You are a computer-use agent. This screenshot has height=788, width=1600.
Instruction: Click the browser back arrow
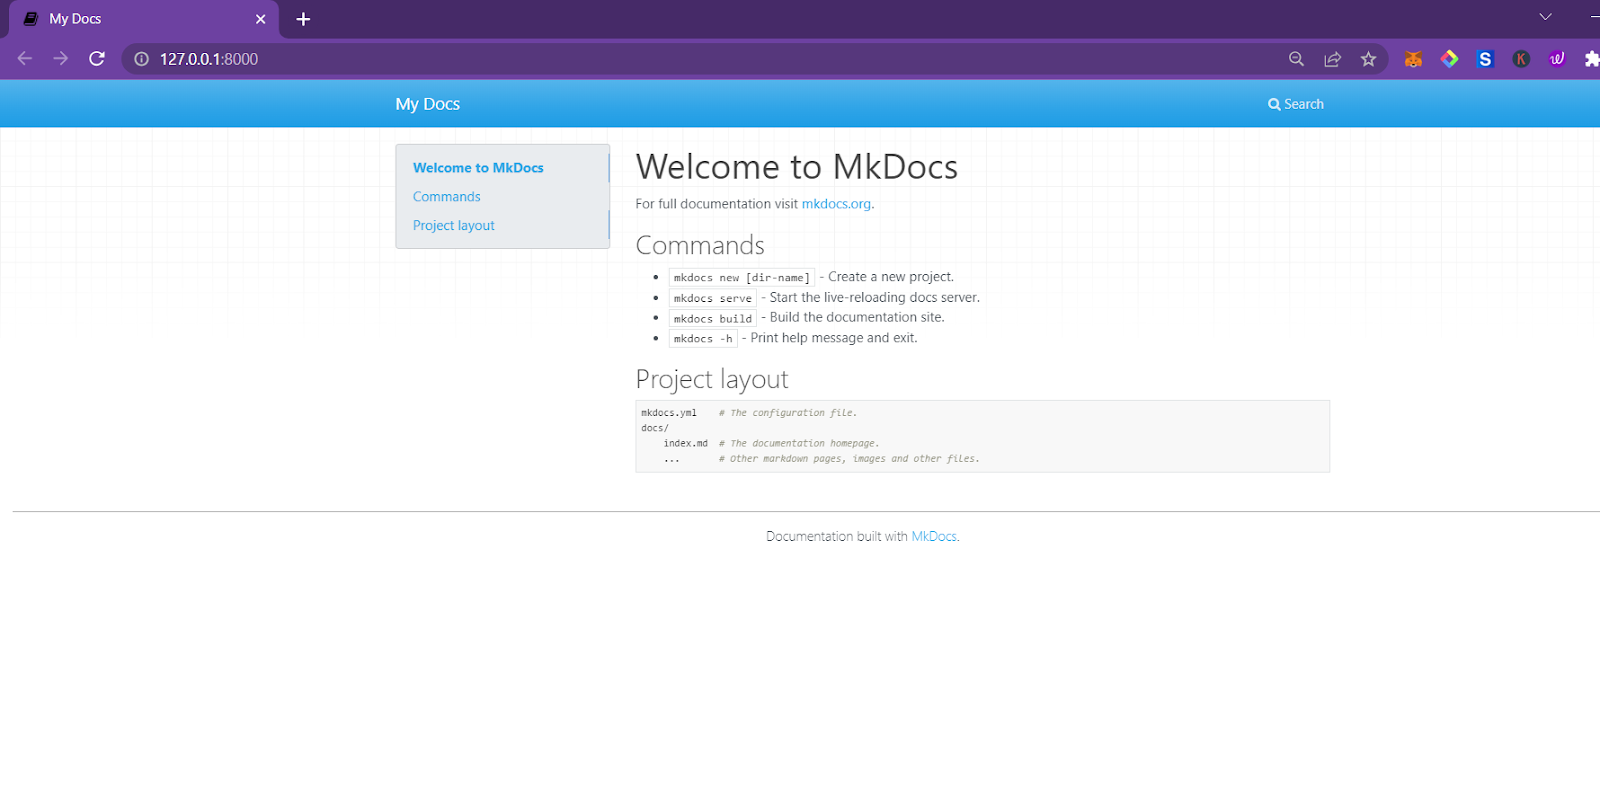25,59
